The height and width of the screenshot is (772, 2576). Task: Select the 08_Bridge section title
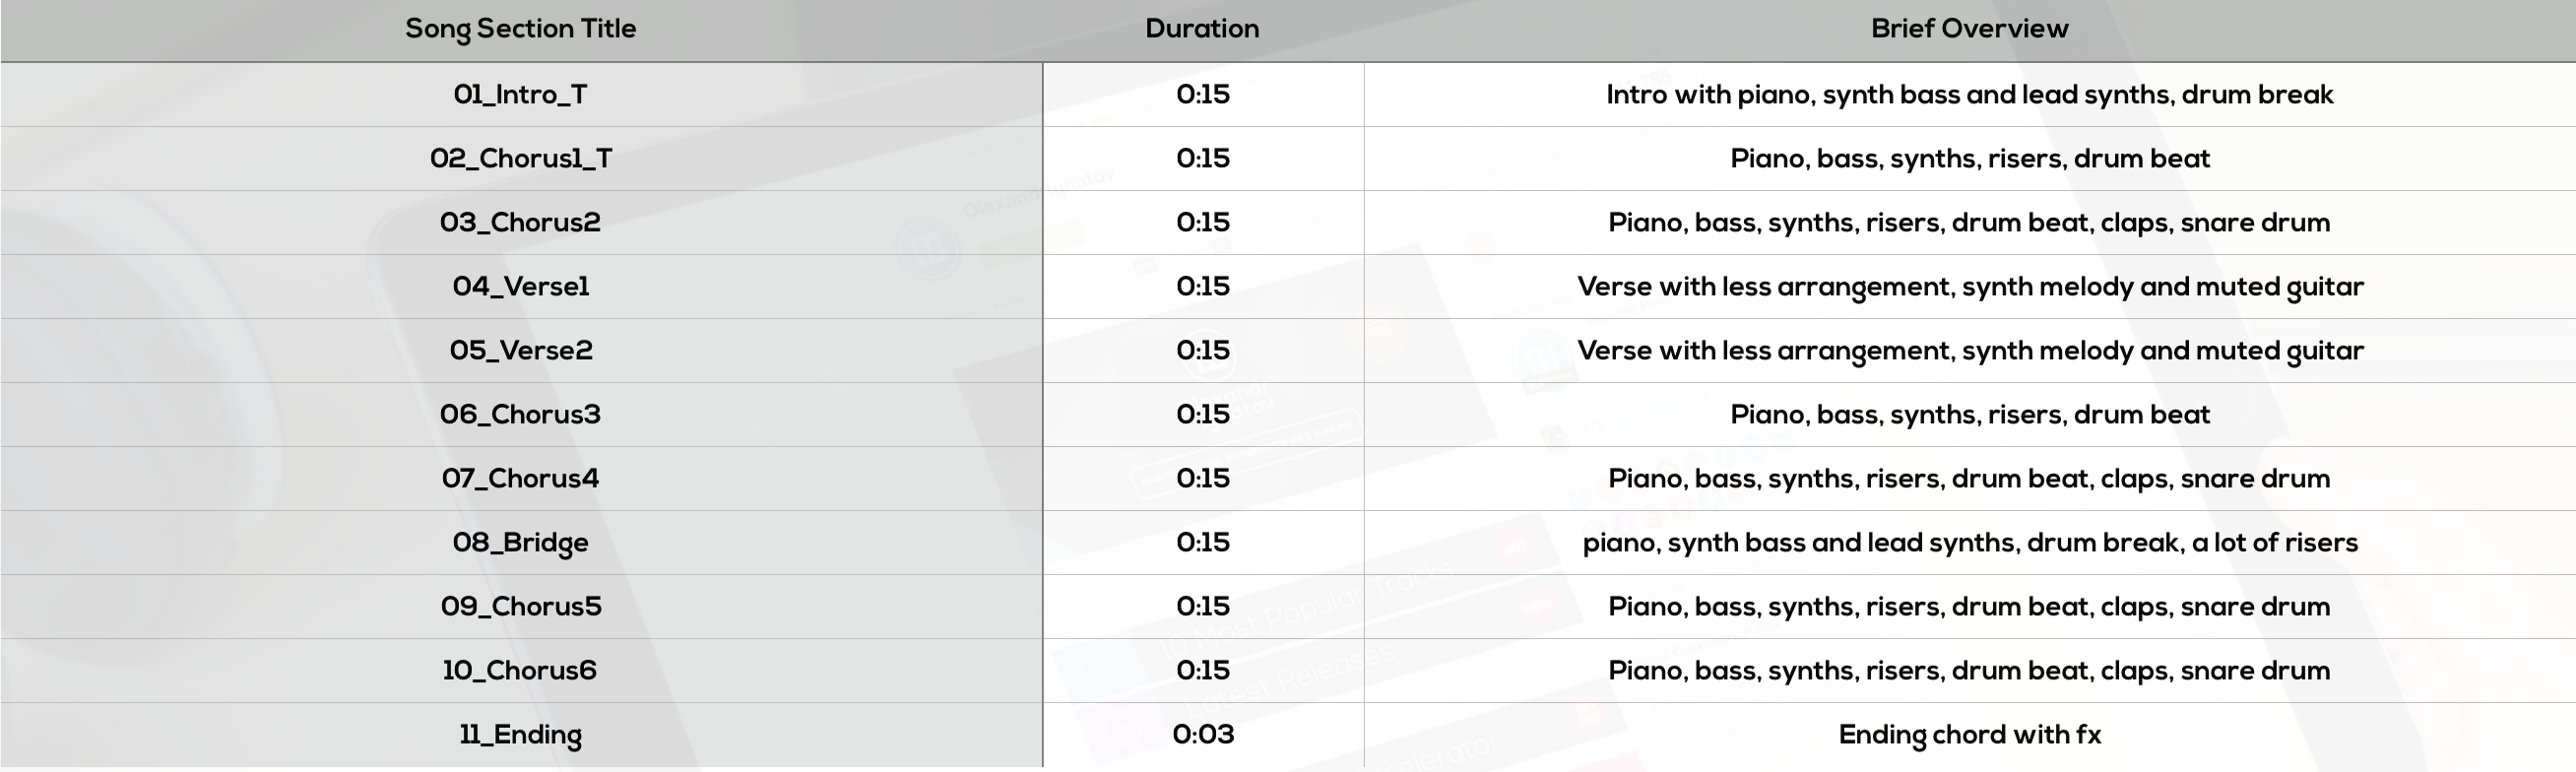point(520,543)
